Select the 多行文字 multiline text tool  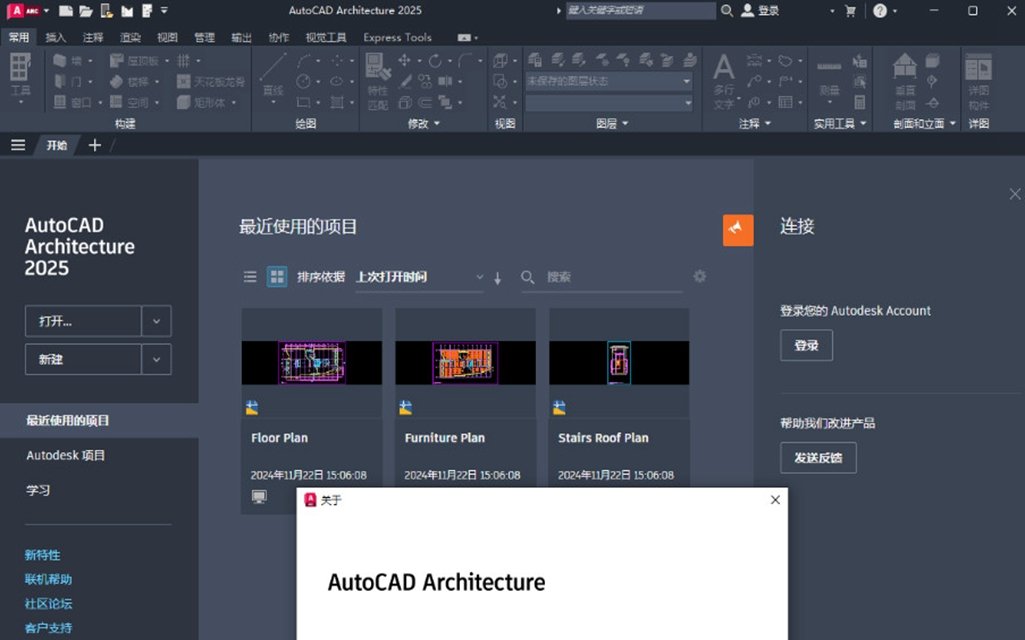[724, 82]
